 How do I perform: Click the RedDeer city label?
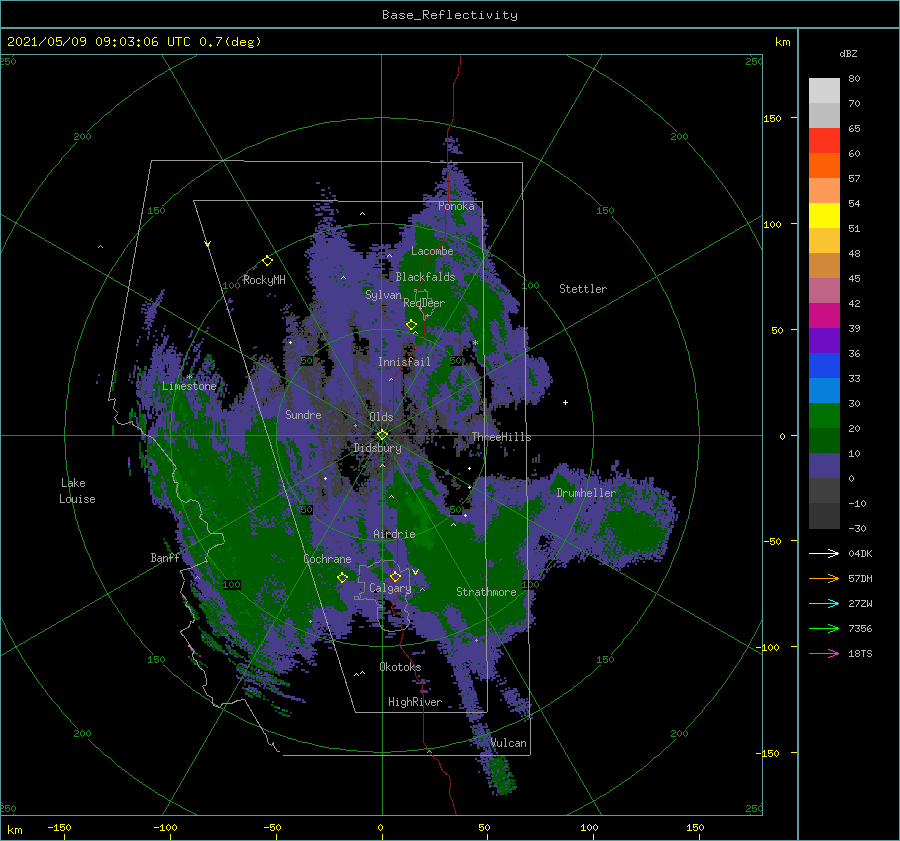424,303
